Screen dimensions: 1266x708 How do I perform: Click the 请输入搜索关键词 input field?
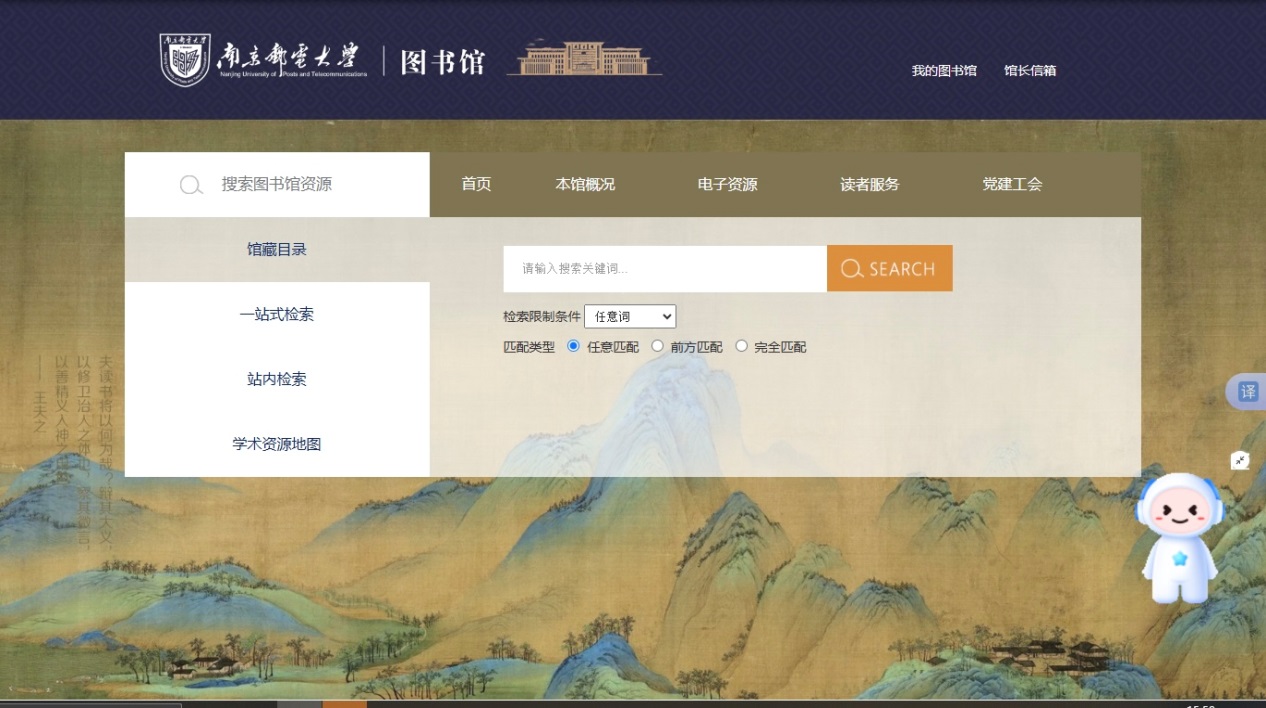[x=665, y=269]
